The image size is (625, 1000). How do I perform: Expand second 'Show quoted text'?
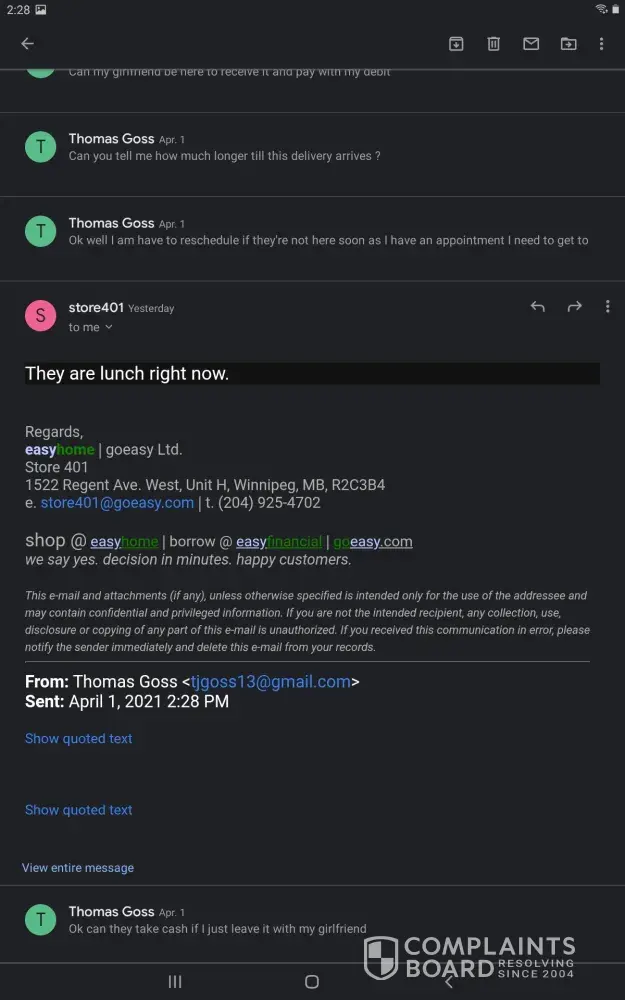click(x=78, y=810)
